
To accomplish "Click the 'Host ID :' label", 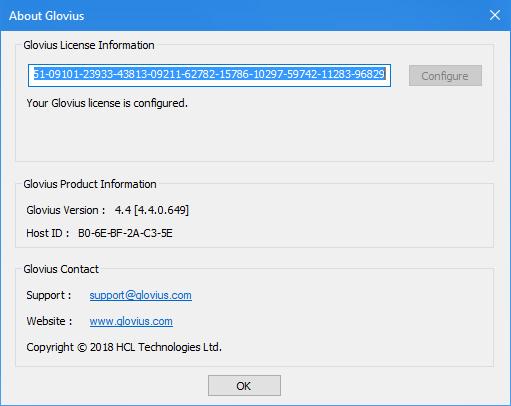I will tap(48, 233).
